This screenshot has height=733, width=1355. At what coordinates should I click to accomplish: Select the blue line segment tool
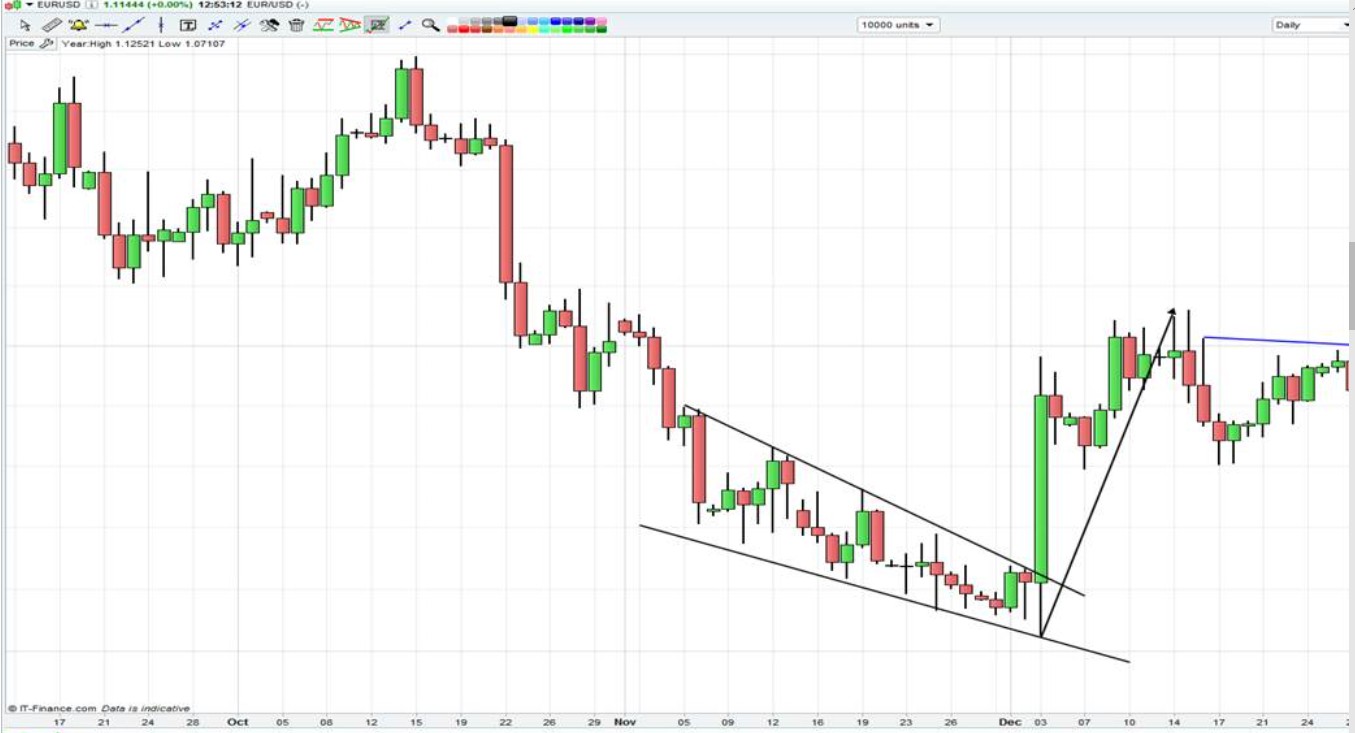404,25
